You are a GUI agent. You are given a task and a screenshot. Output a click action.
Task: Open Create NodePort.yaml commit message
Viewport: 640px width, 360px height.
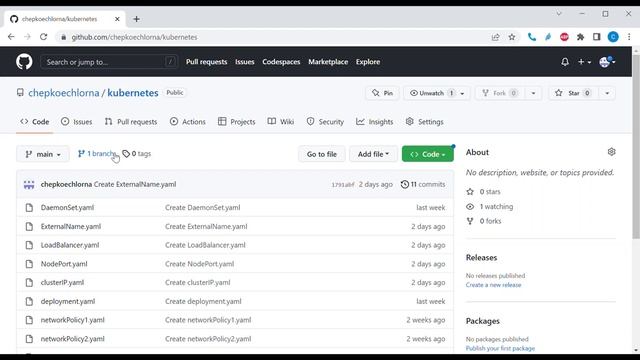200,264
